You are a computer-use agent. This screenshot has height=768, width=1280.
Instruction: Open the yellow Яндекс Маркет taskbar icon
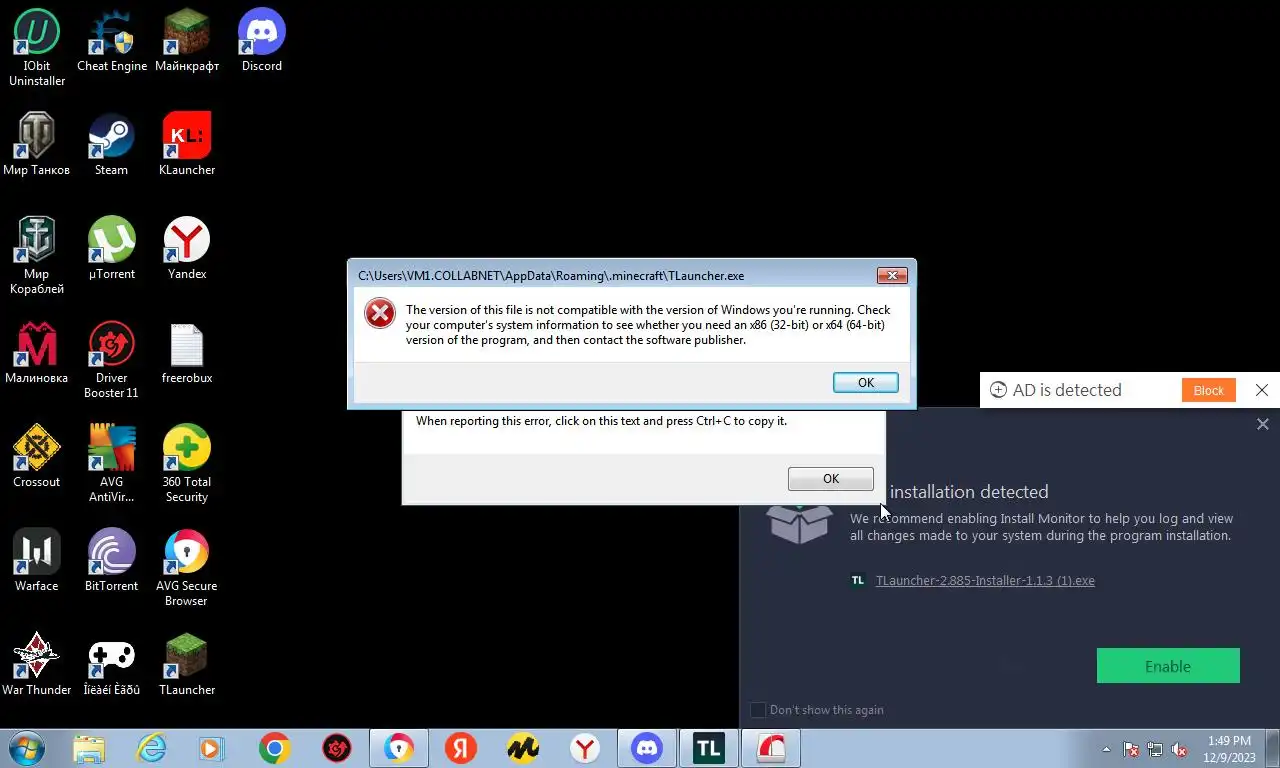pyautogui.click(x=523, y=748)
